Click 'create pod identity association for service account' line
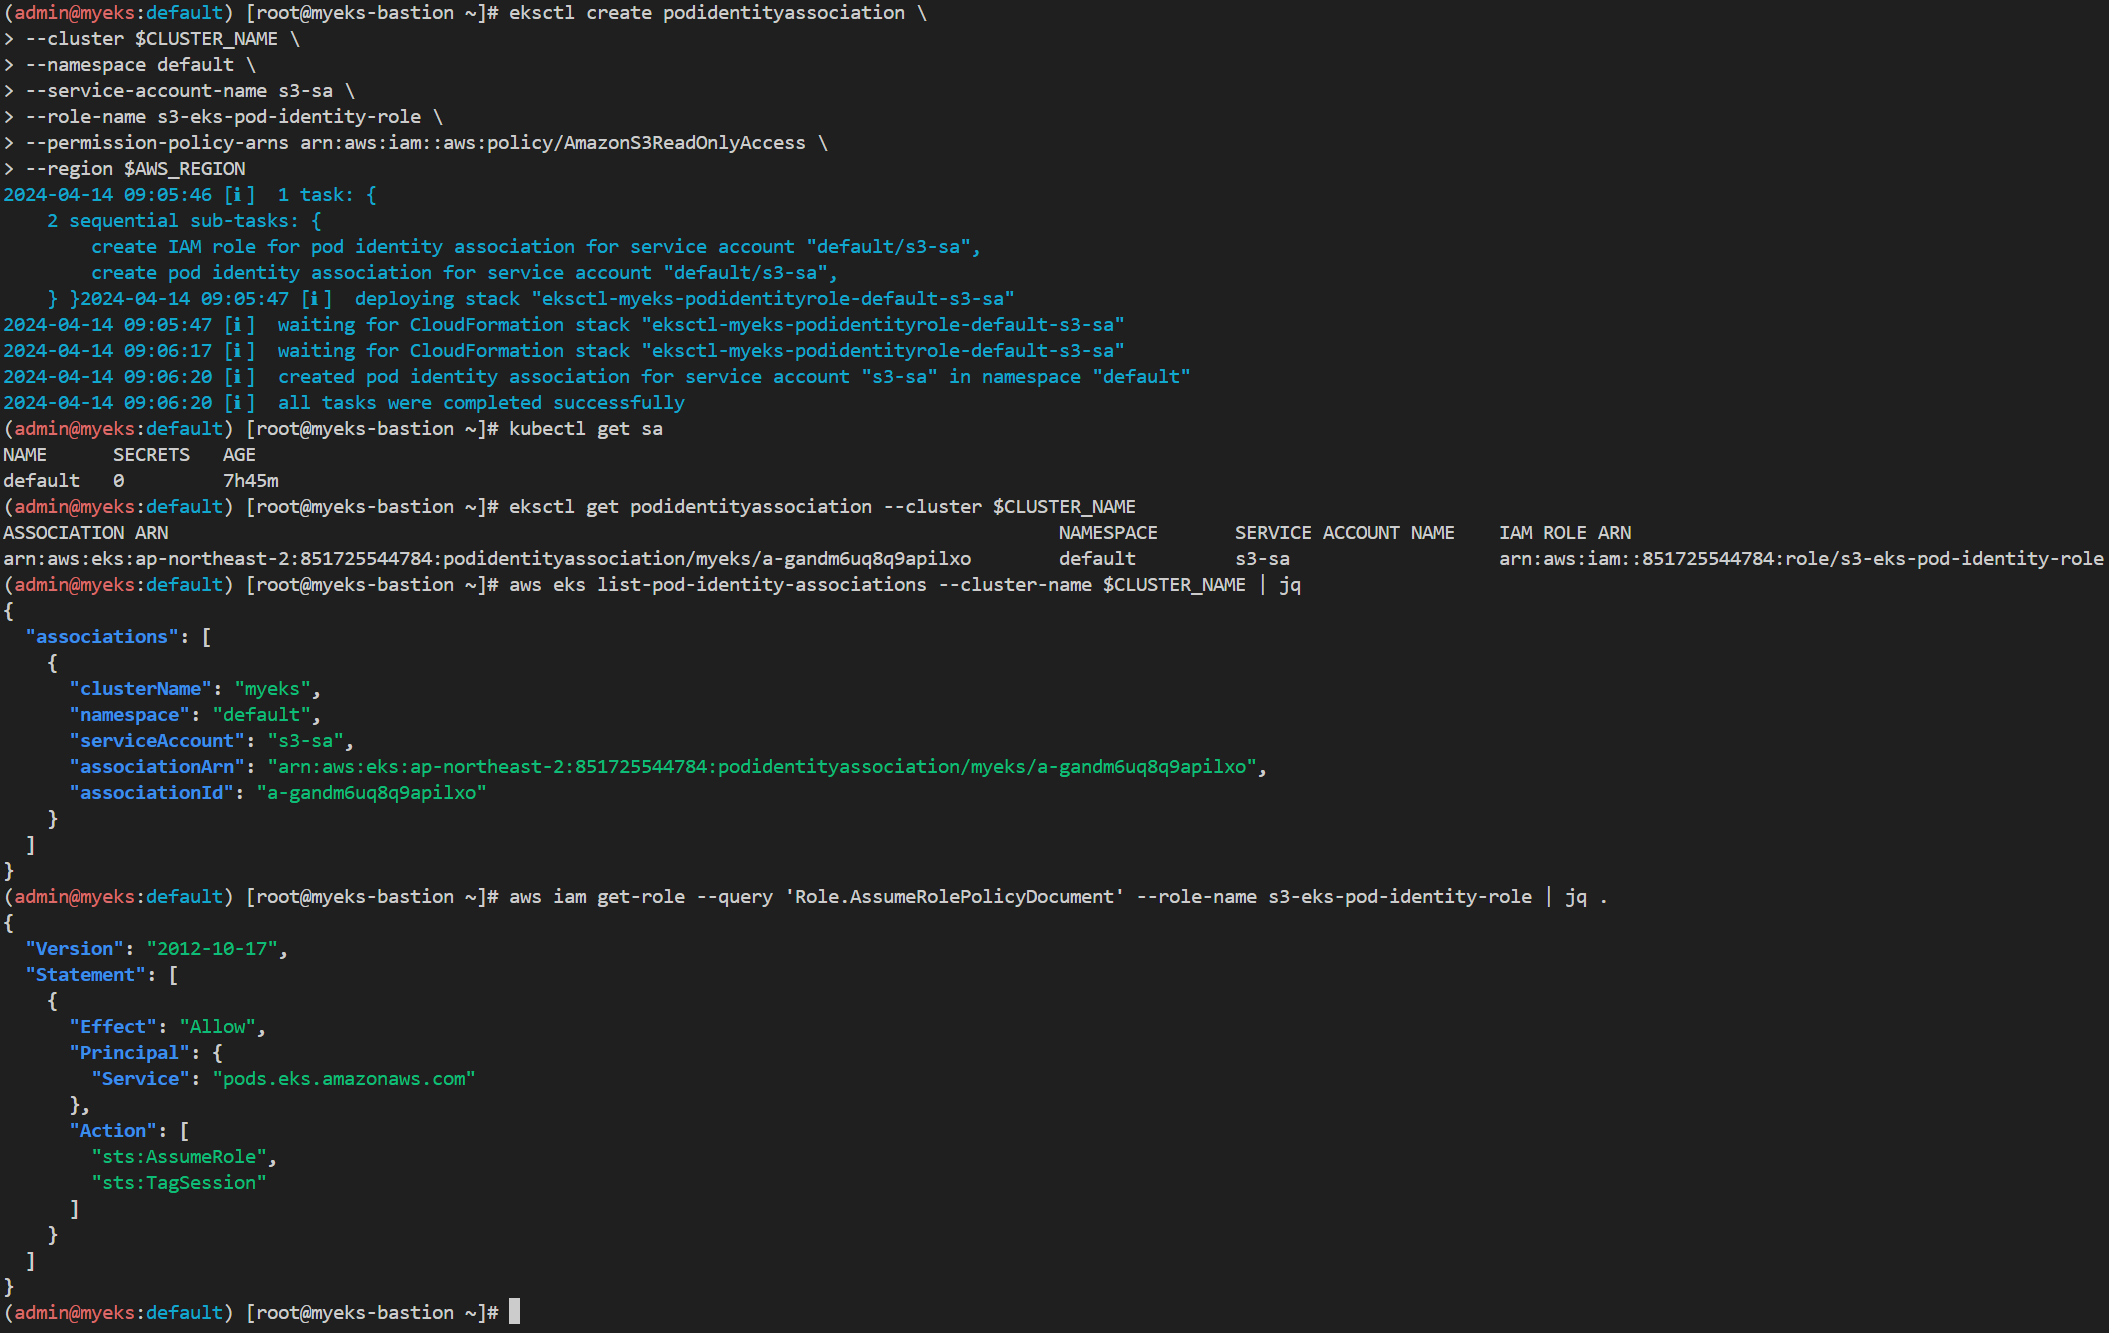The height and width of the screenshot is (1333, 2109). click(465, 273)
